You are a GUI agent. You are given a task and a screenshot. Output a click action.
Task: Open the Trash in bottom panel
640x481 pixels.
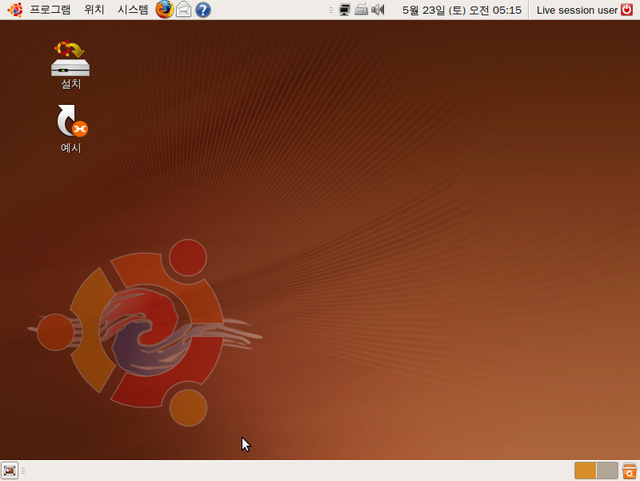click(630, 470)
